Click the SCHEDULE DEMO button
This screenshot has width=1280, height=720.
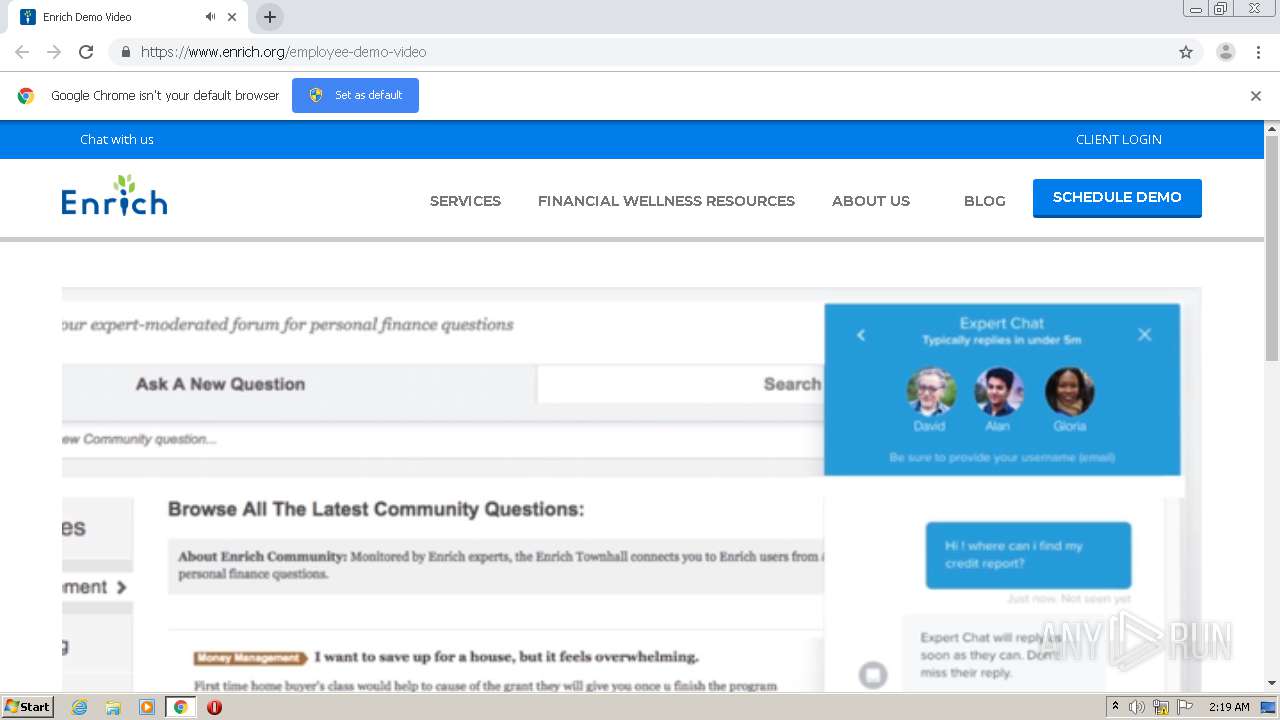pyautogui.click(x=1117, y=197)
